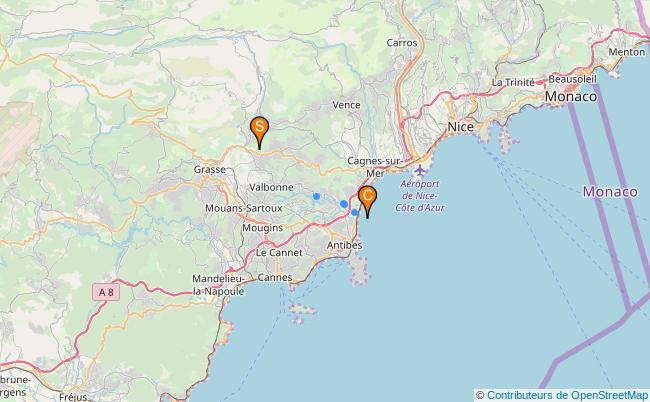
Task: Click the orange C map marker
Action: [x=367, y=201]
